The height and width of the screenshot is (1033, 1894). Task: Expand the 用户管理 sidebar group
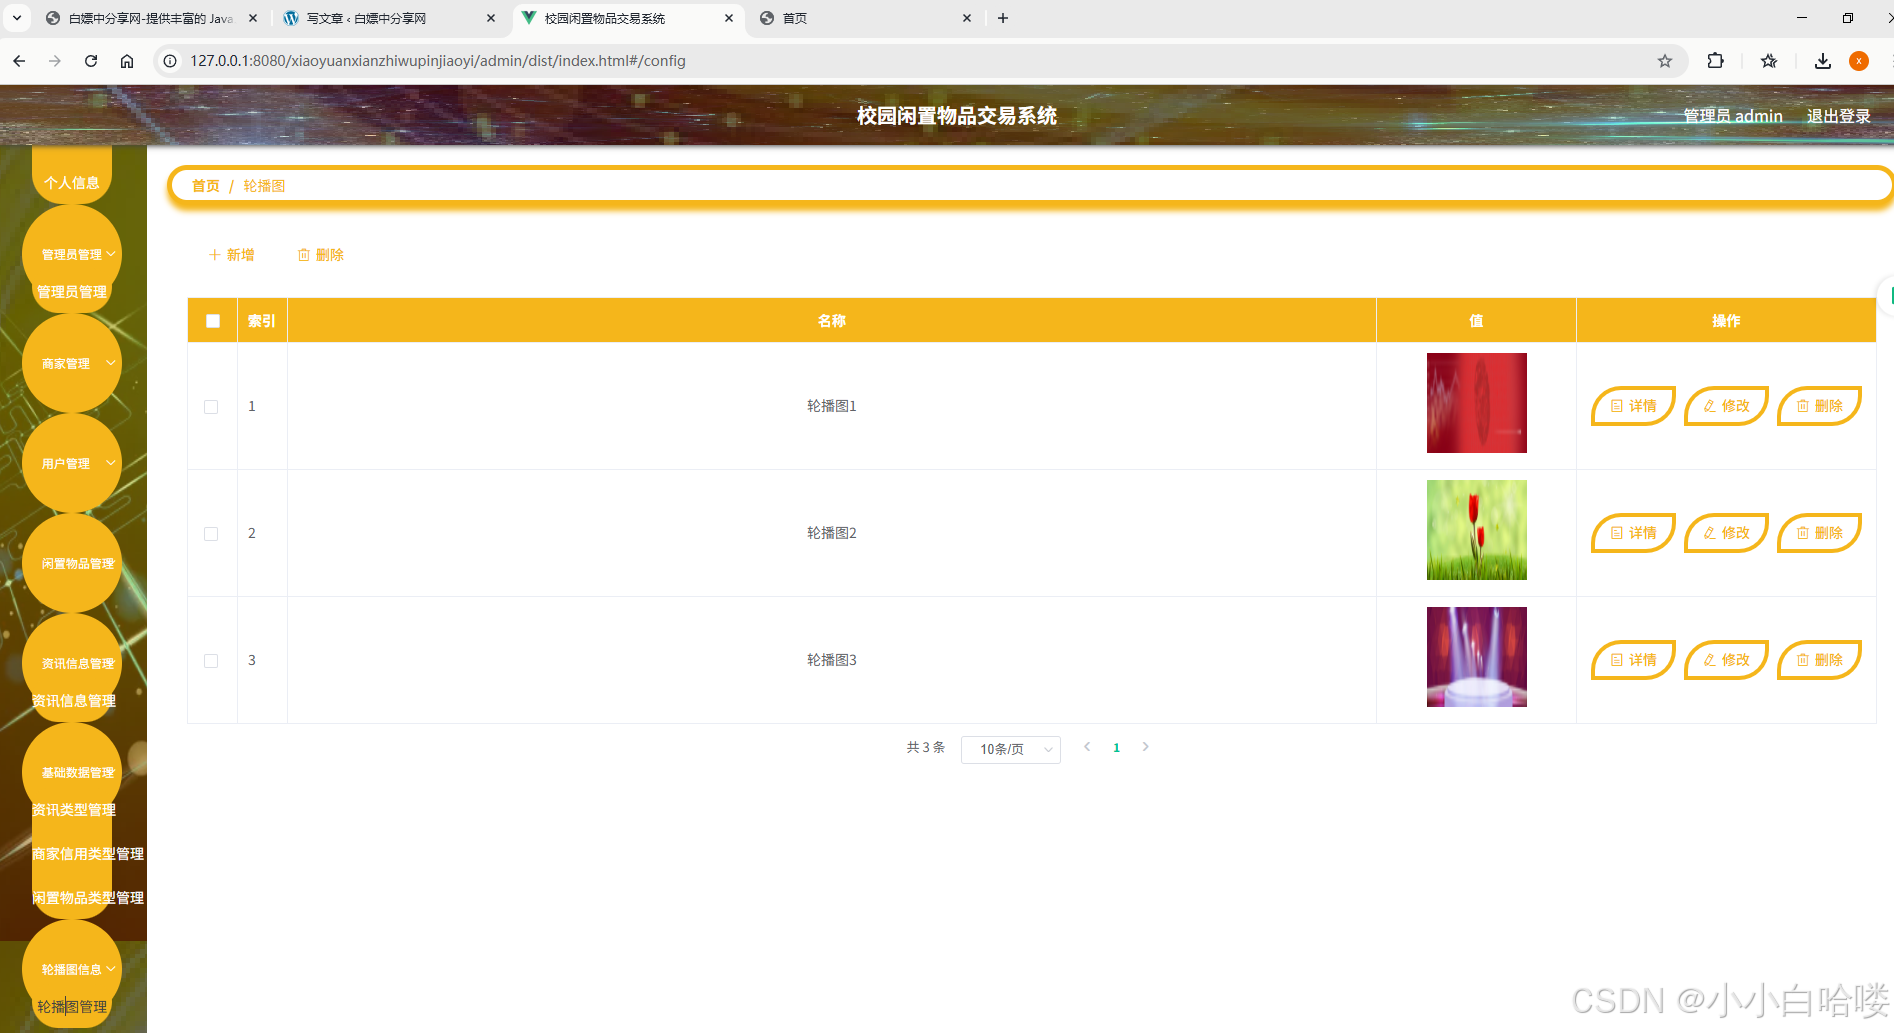(x=72, y=463)
